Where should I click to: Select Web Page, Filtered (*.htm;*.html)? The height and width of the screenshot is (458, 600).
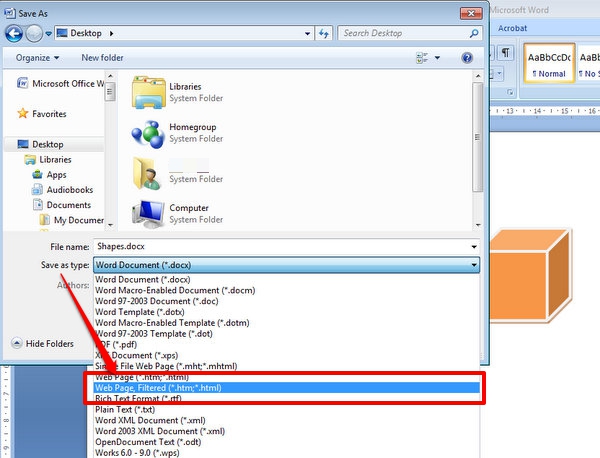click(x=287, y=388)
